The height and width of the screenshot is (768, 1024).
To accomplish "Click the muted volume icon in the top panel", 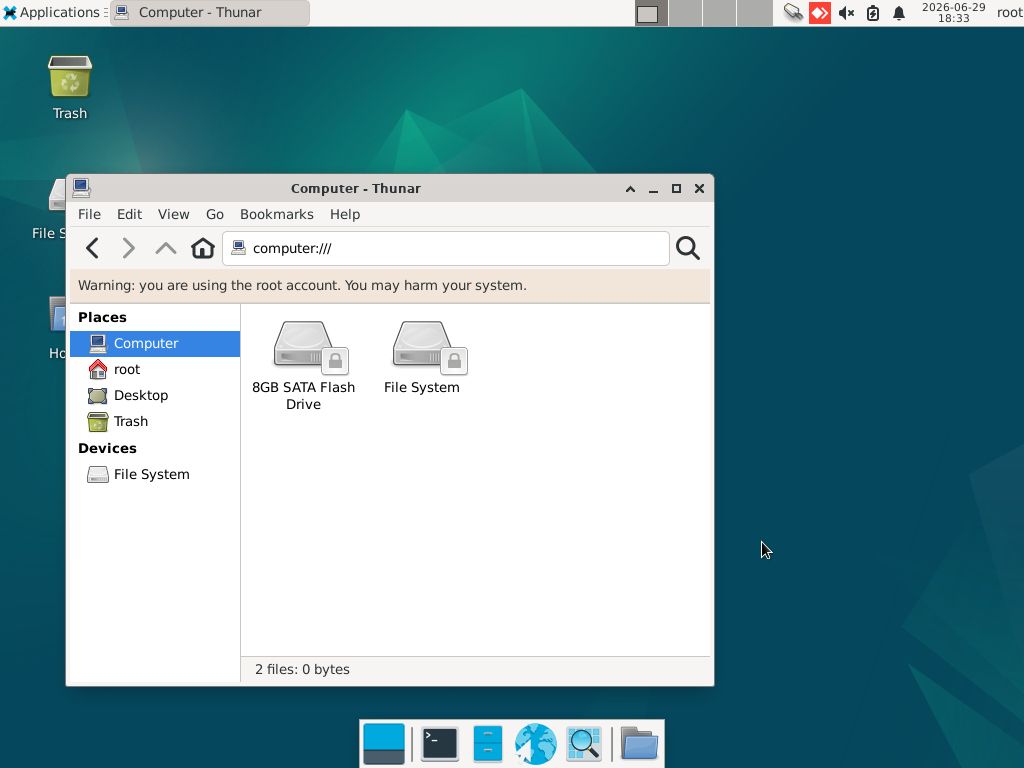I will pos(846,13).
